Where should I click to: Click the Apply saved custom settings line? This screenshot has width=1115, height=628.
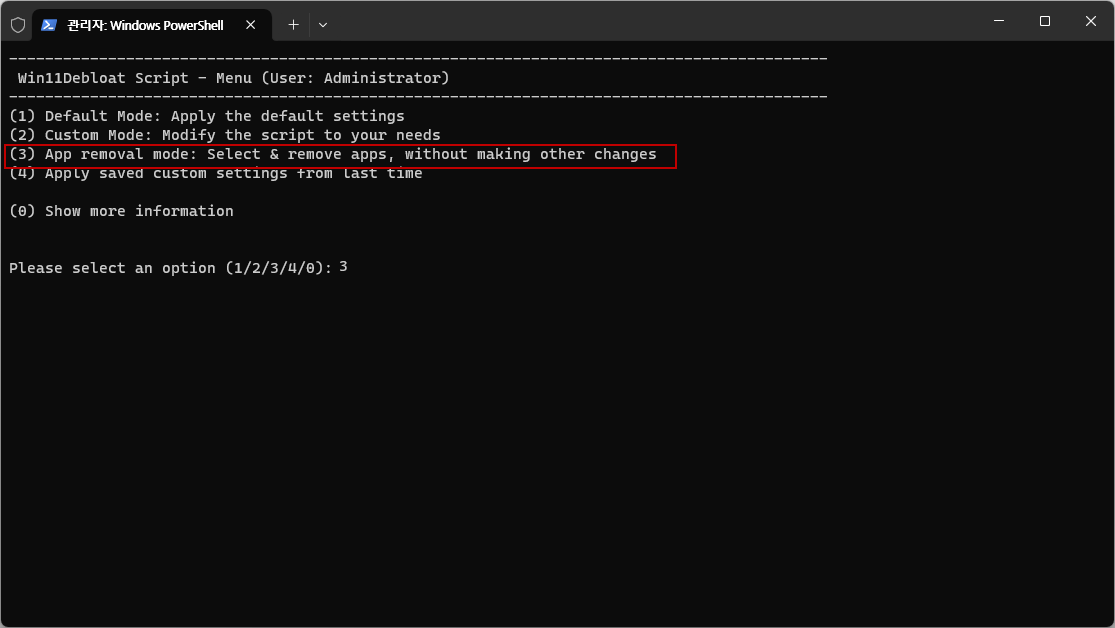(215, 174)
